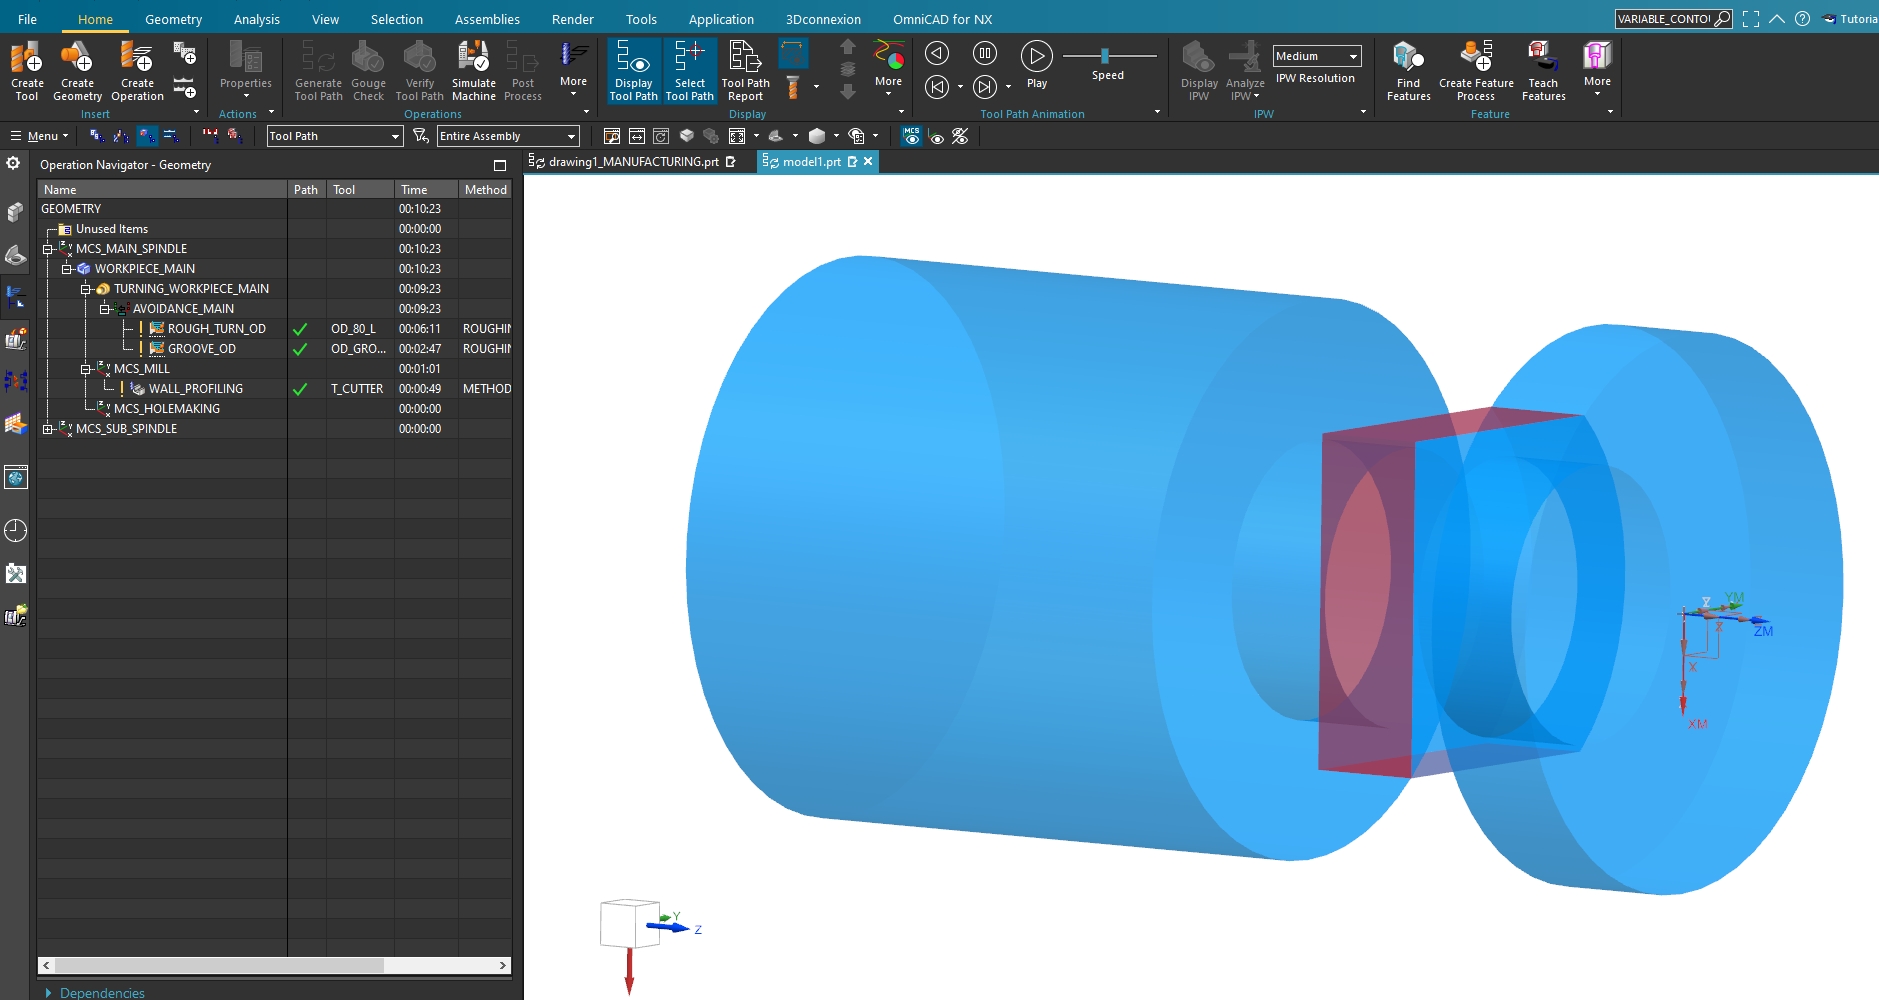Click Create Feature Process icon

(x=1476, y=70)
